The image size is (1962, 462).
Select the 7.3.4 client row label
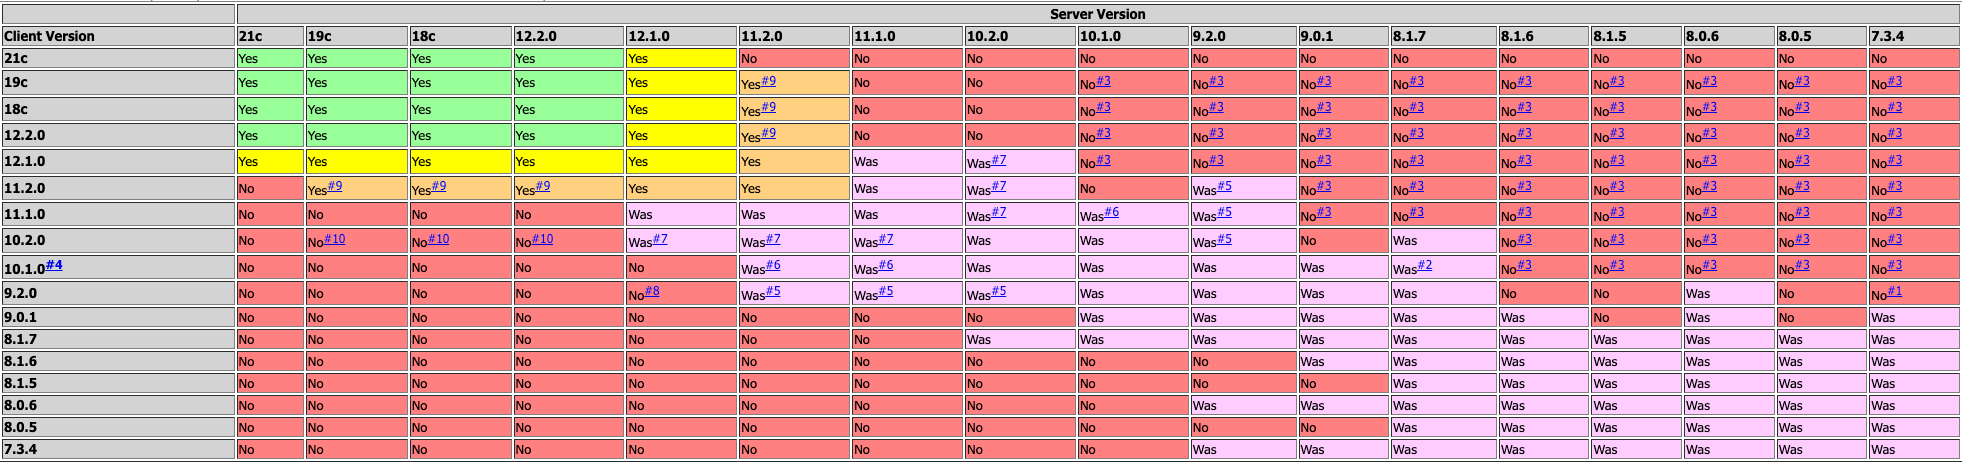point(118,449)
